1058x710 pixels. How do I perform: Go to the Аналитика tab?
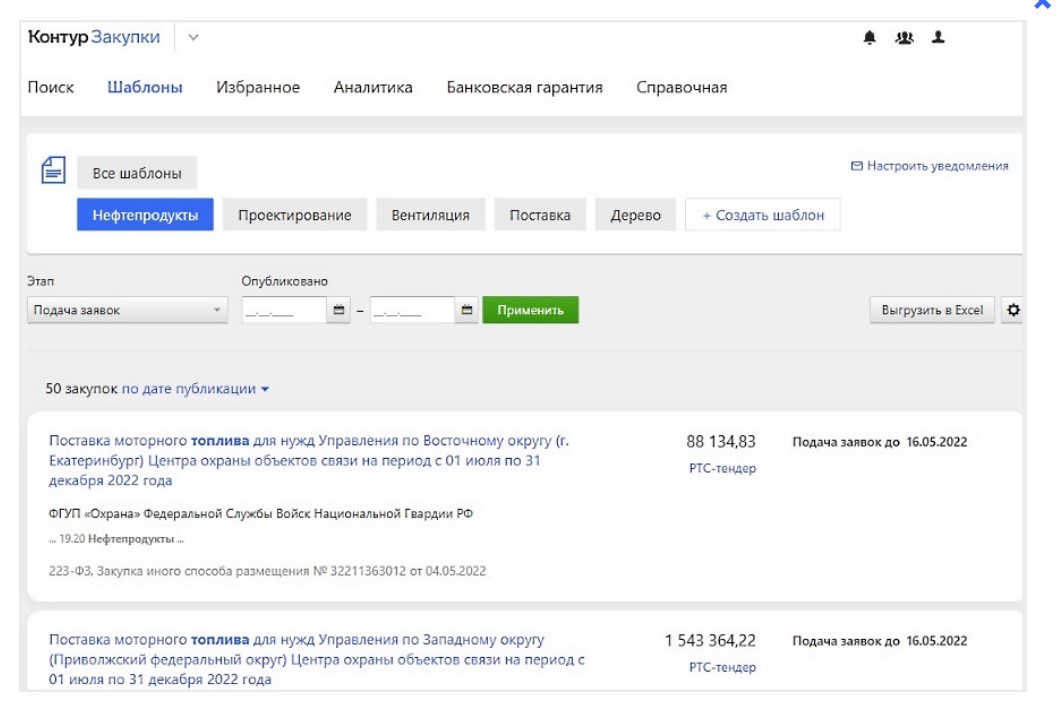(373, 87)
